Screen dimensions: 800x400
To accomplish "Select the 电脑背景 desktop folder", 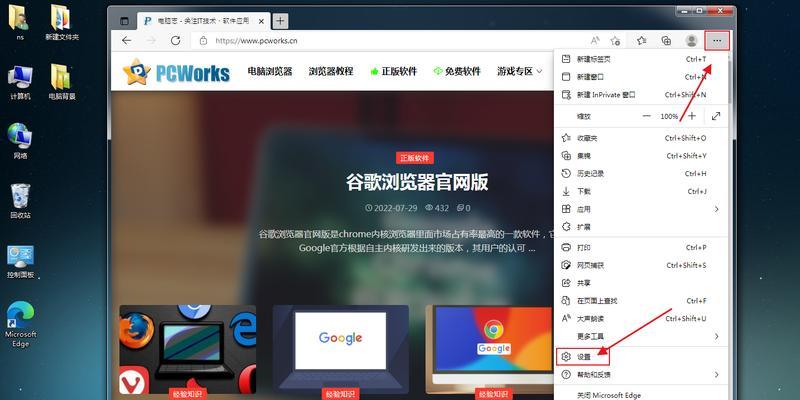I will click(62, 82).
